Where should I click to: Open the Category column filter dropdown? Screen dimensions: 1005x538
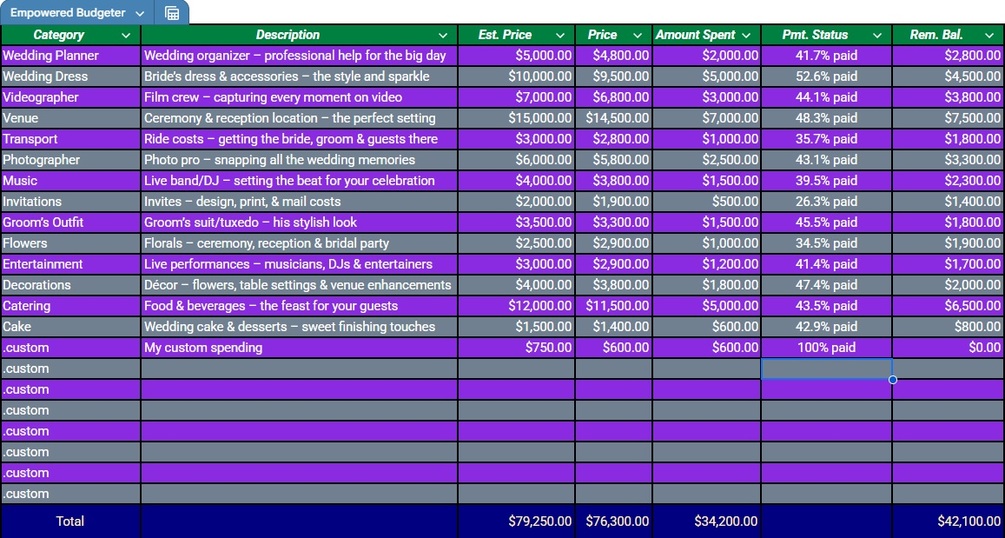(126, 35)
